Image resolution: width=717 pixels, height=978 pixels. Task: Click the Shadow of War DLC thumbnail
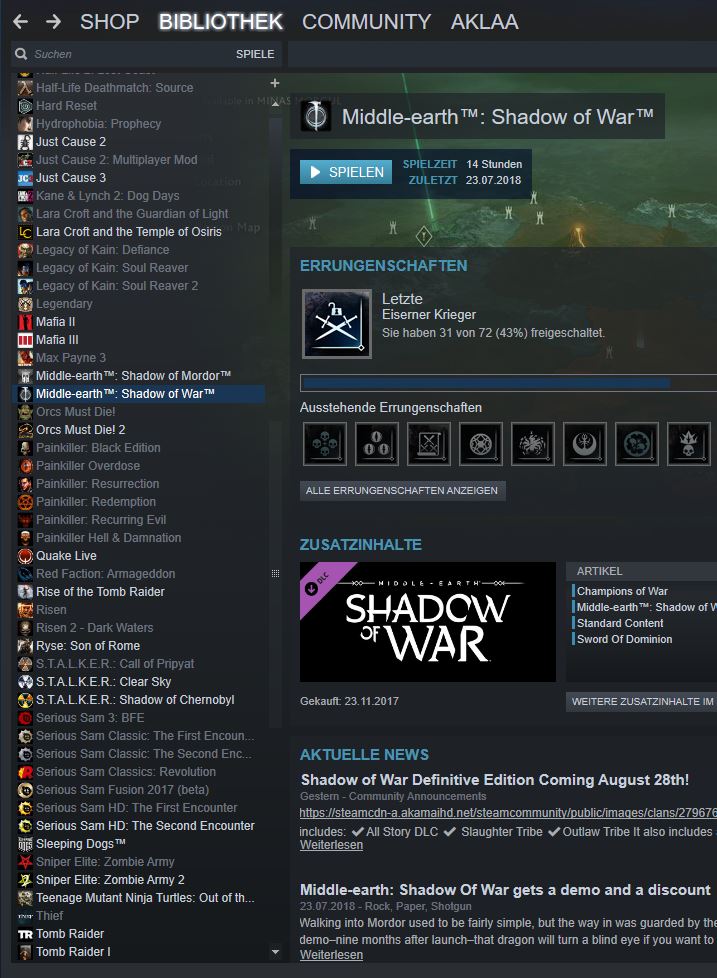pyautogui.click(x=428, y=622)
